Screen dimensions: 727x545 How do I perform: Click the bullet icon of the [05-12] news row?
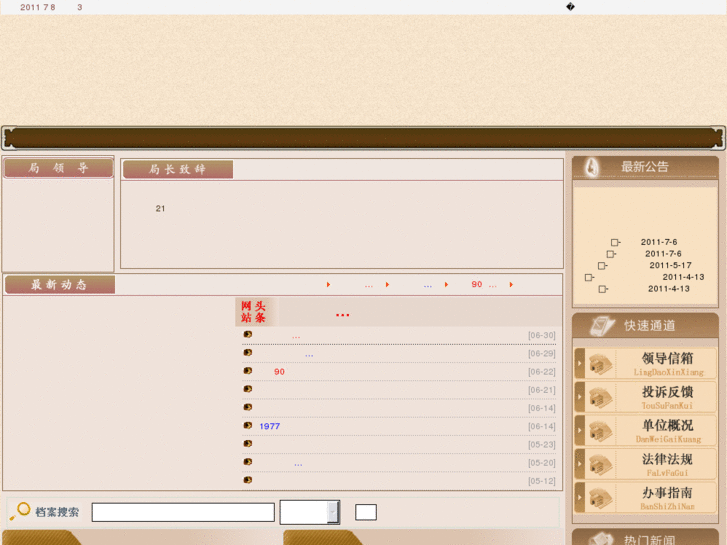point(248,480)
